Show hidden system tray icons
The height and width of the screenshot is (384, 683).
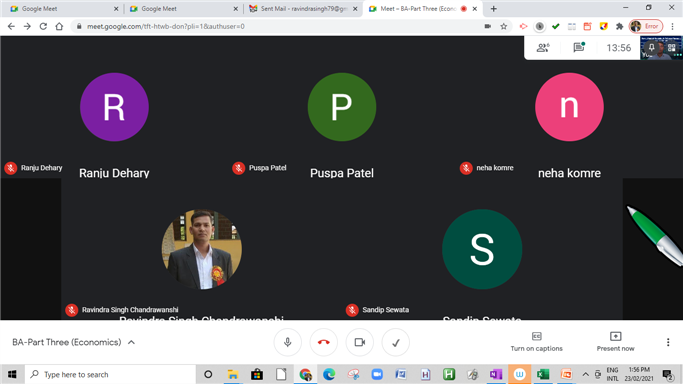585,374
